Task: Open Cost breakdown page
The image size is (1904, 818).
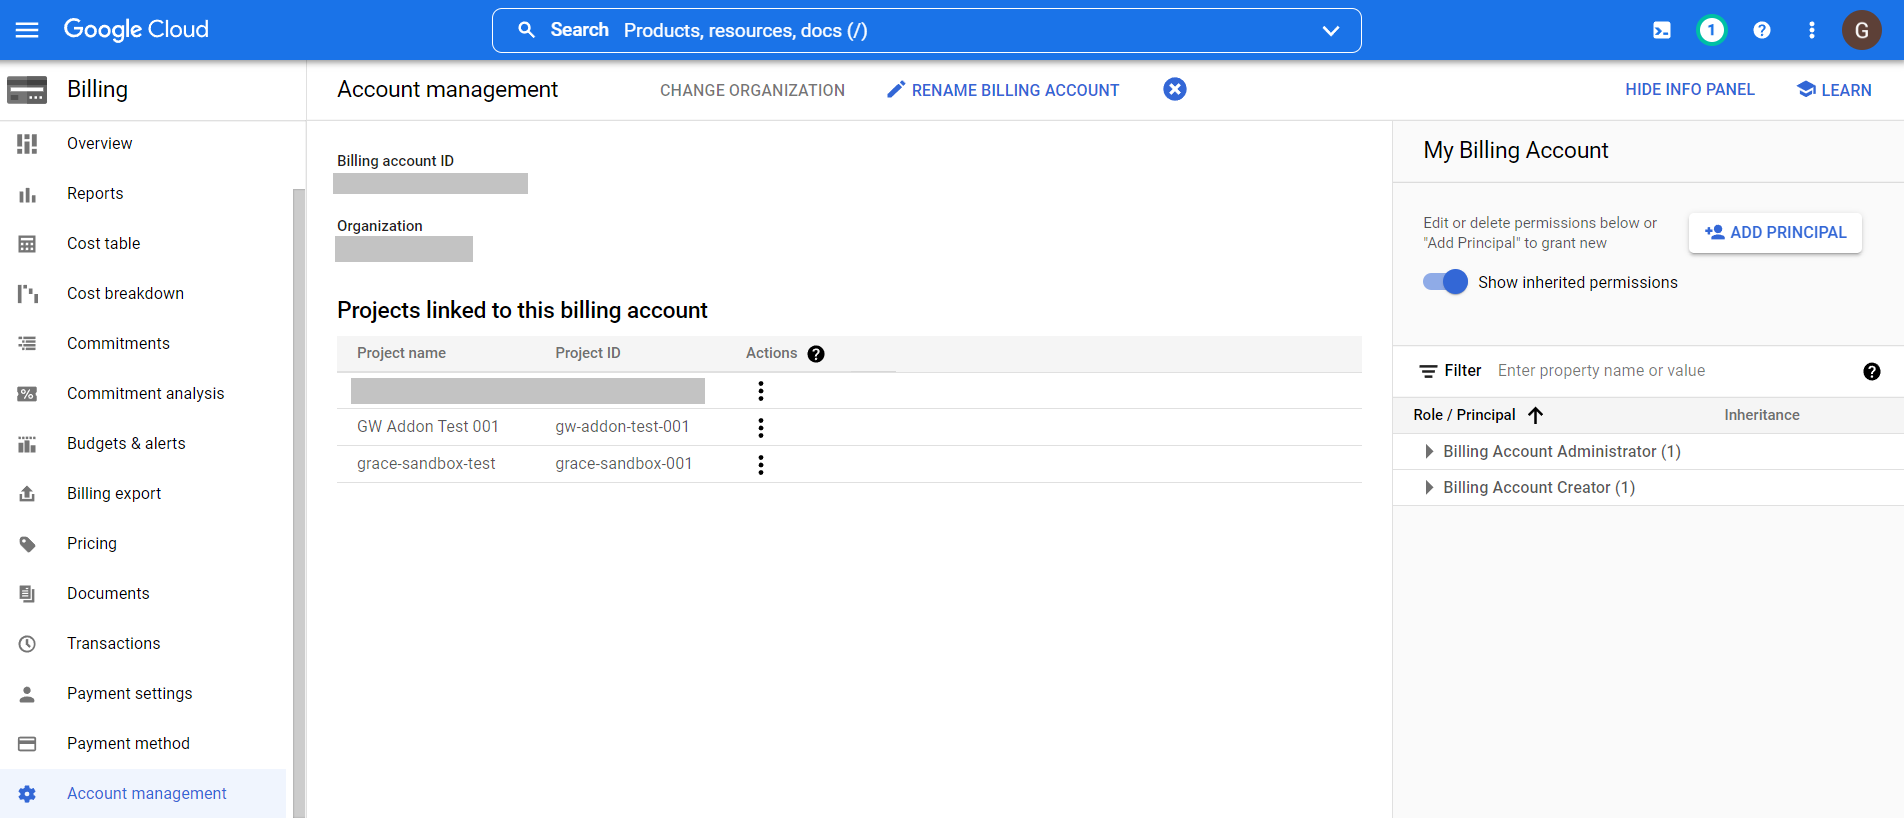Action: pyautogui.click(x=125, y=293)
